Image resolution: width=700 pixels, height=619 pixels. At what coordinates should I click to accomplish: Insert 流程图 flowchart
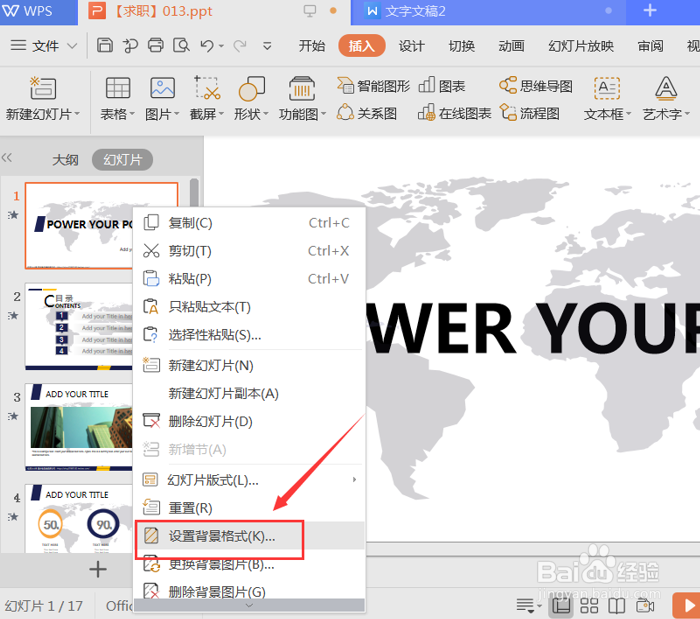(x=529, y=113)
